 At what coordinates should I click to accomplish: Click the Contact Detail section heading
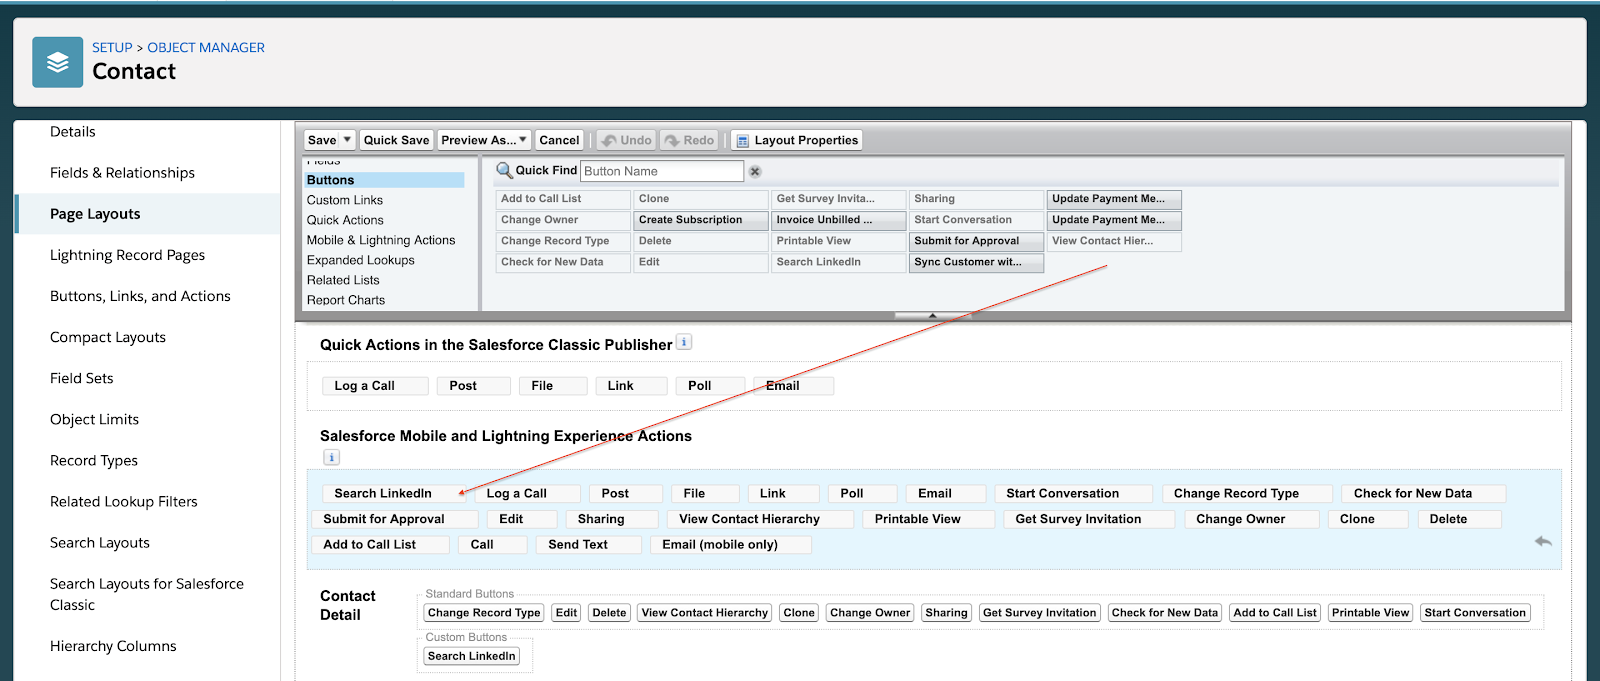click(x=347, y=605)
